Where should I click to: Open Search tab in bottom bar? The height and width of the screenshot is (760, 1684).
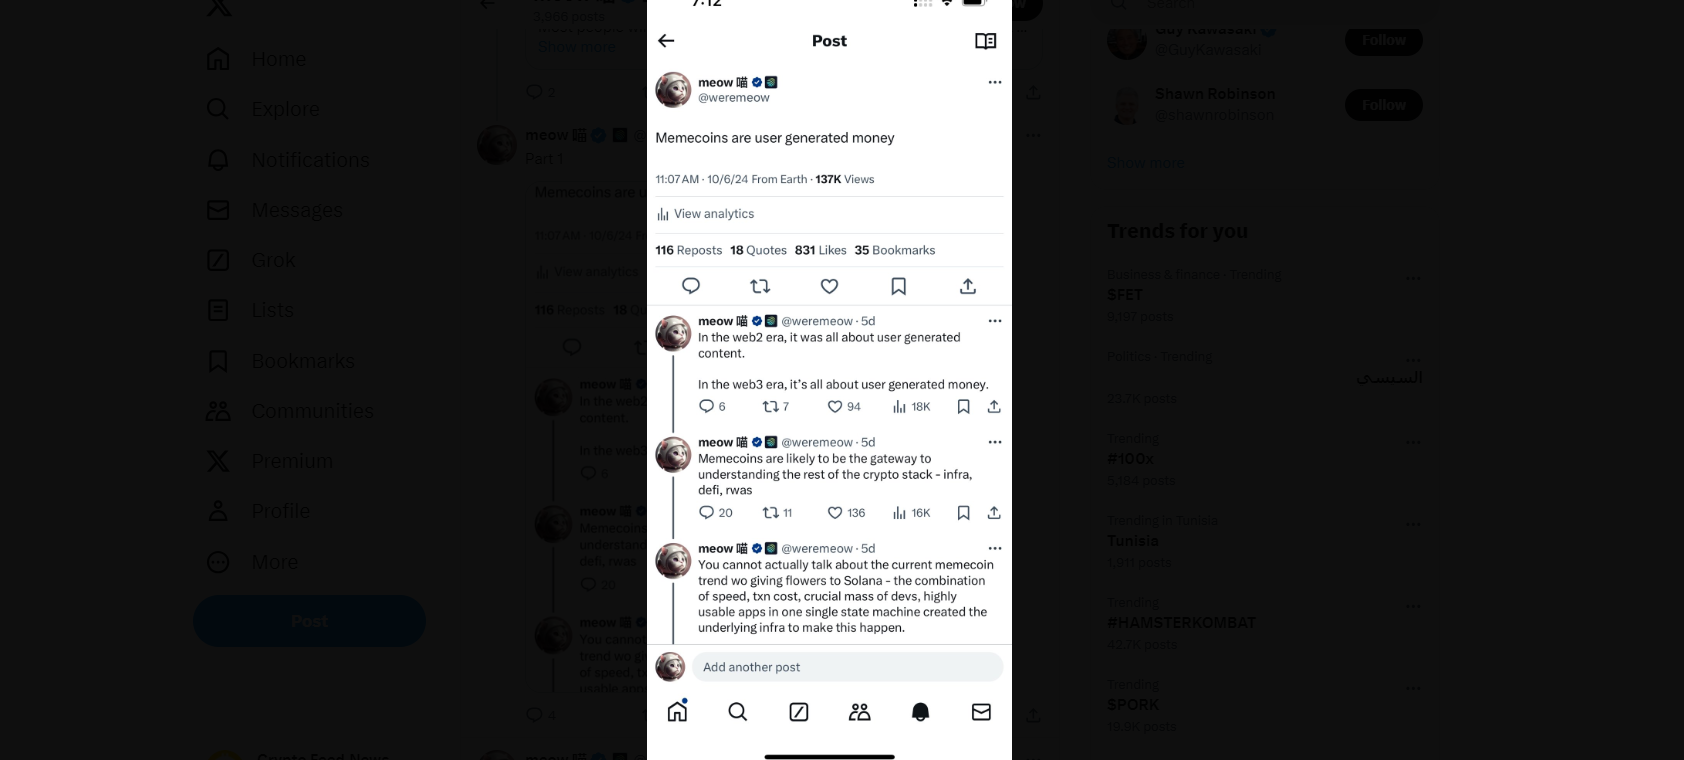pyautogui.click(x=738, y=711)
